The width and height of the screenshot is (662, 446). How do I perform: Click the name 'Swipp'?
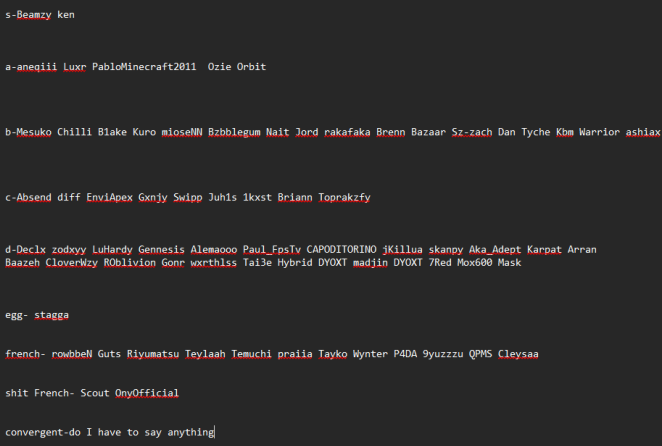(x=187, y=197)
